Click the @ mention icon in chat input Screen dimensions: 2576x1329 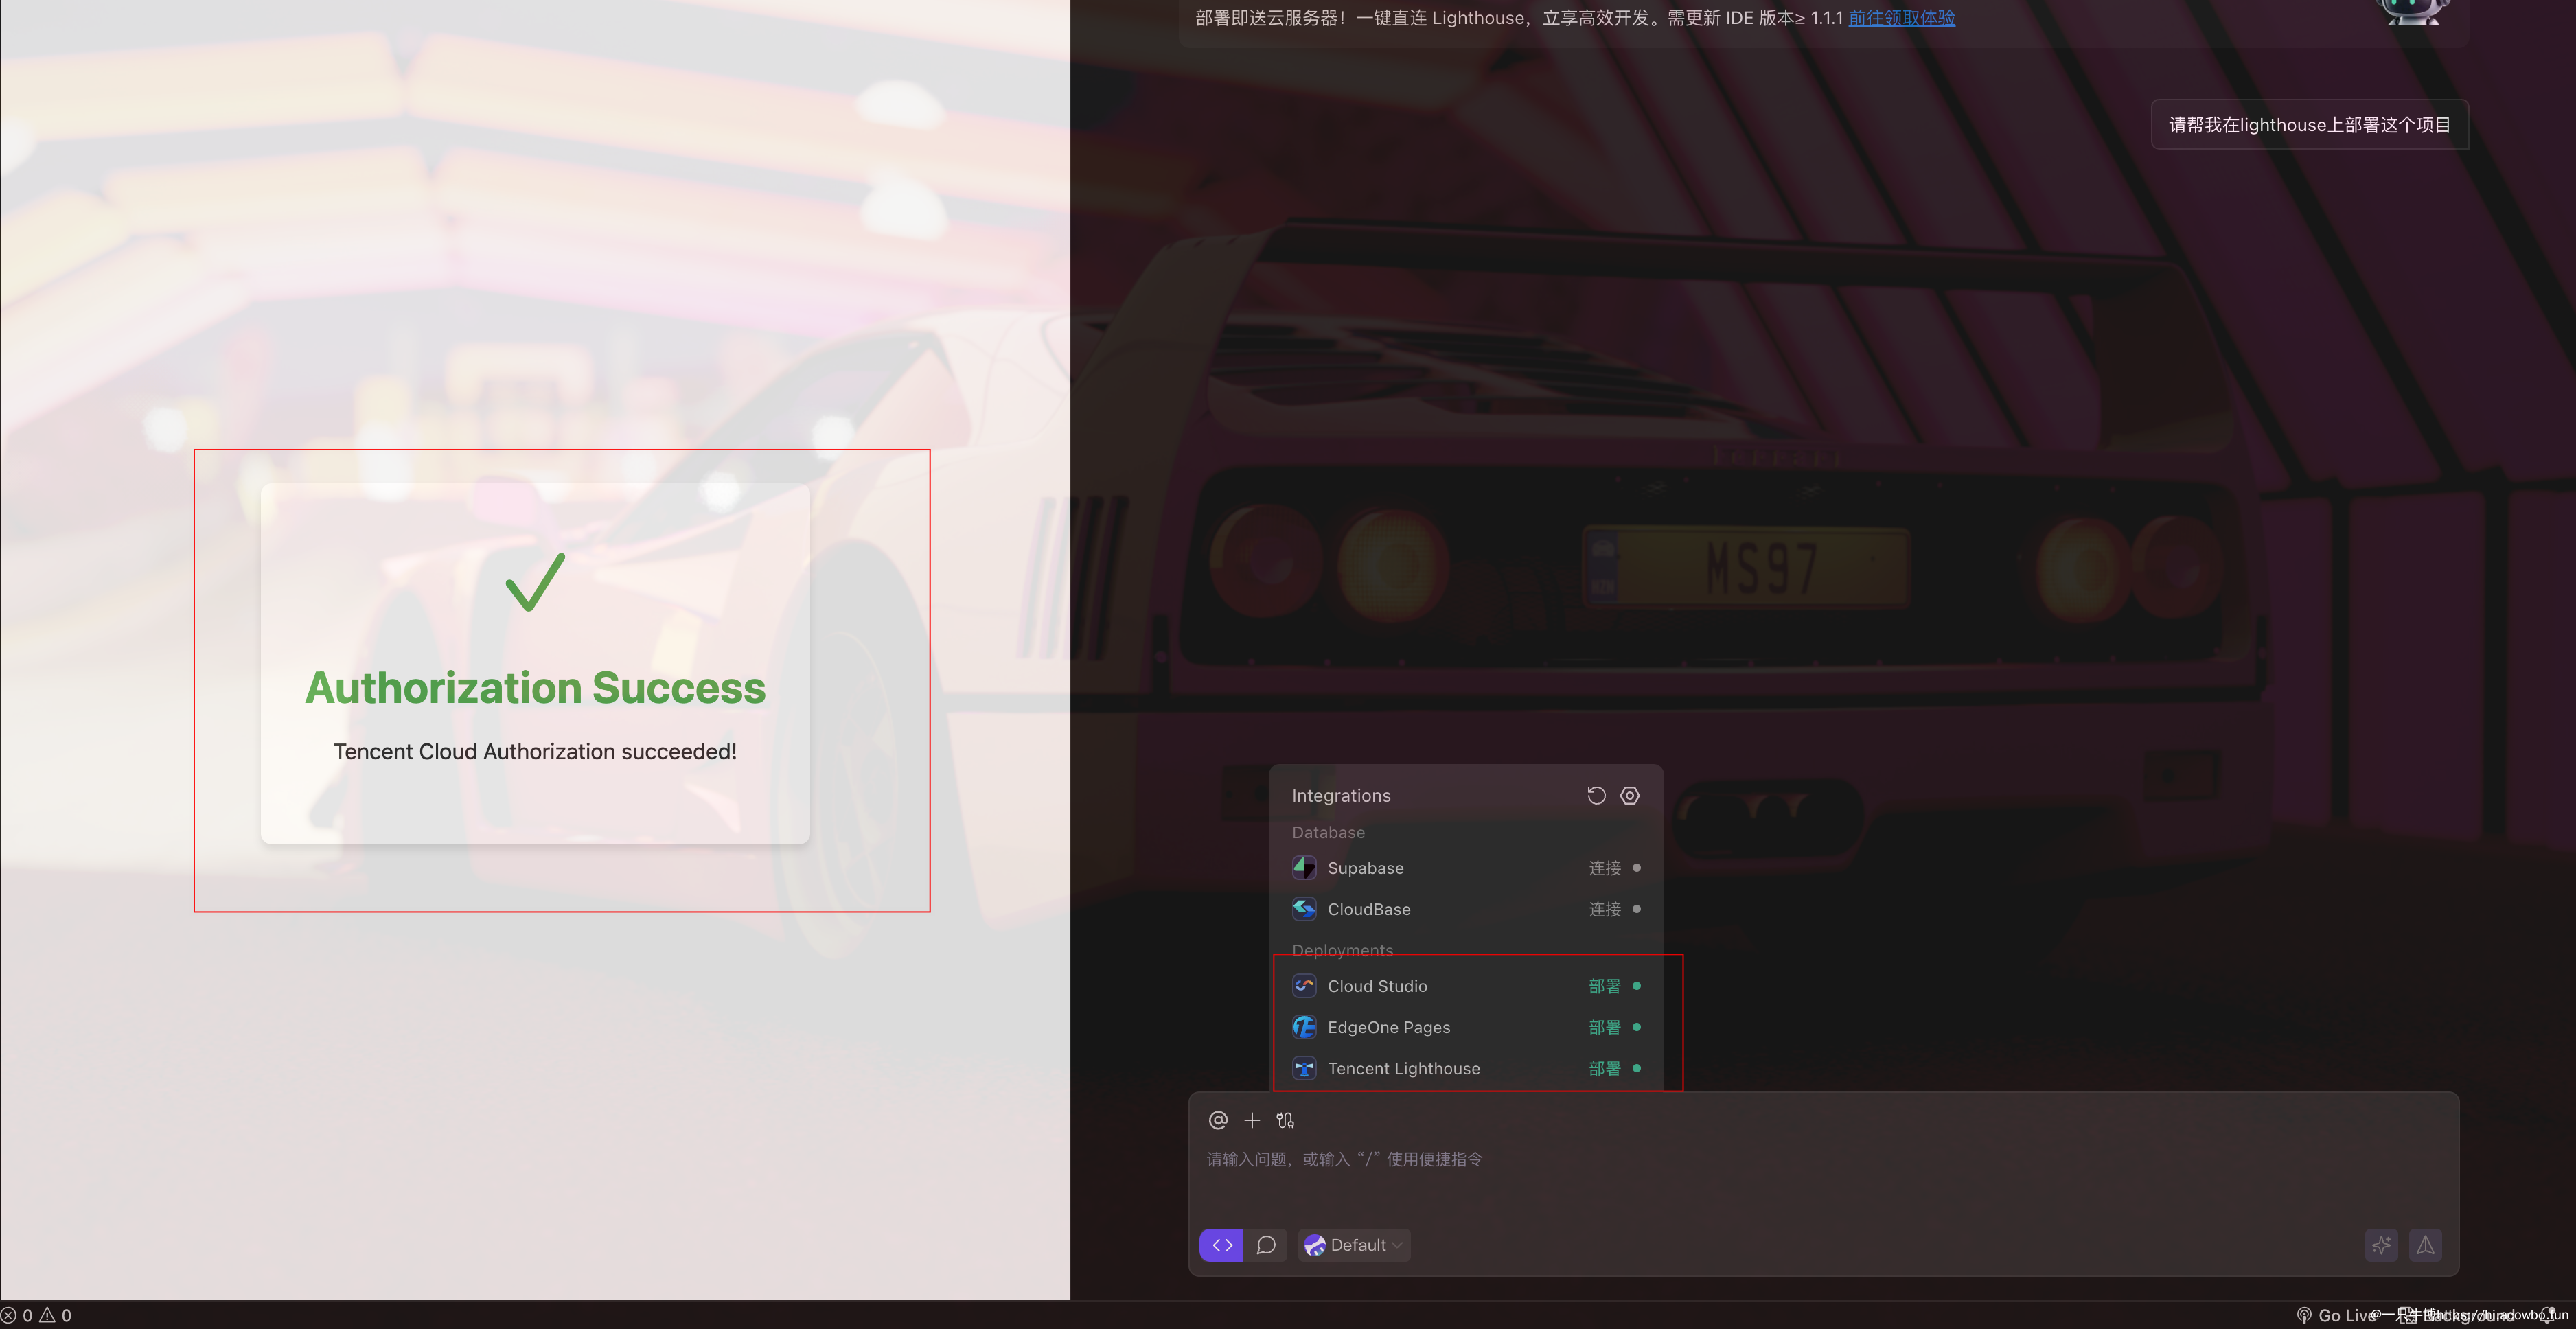click(x=1218, y=1120)
